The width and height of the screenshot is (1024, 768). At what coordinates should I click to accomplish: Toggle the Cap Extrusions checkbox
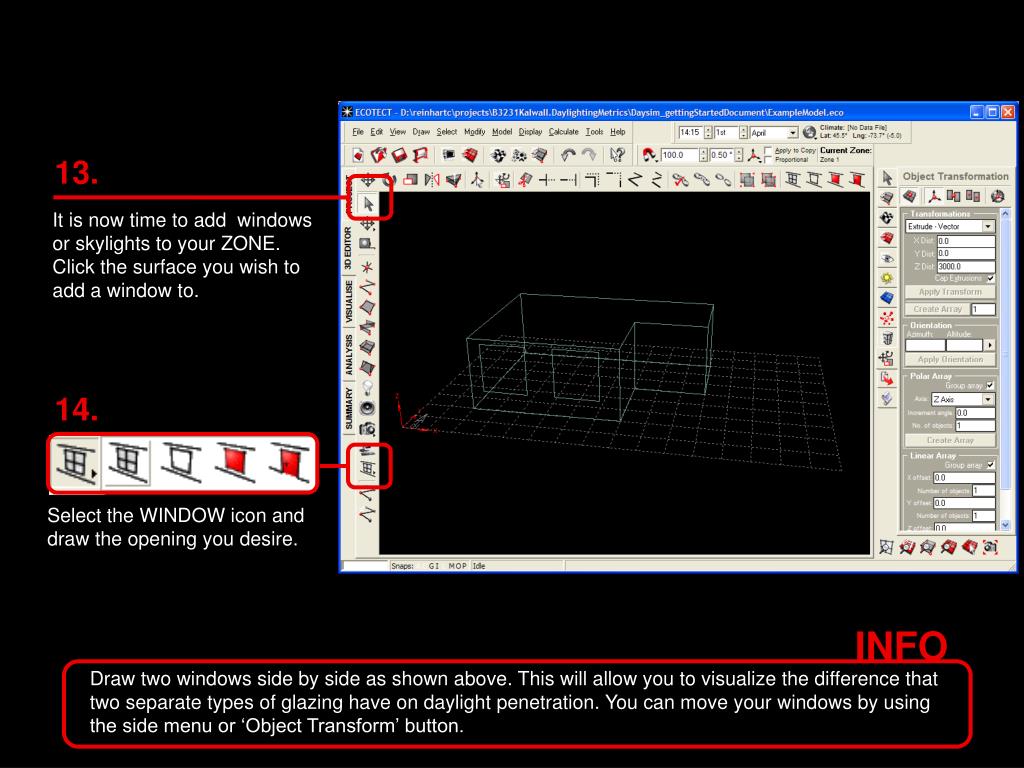(991, 278)
